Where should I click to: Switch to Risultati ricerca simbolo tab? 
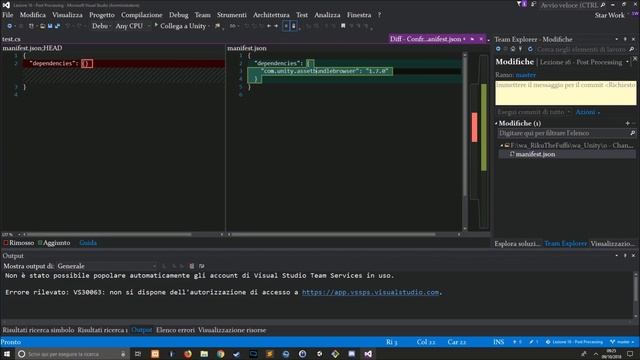[x=38, y=330]
